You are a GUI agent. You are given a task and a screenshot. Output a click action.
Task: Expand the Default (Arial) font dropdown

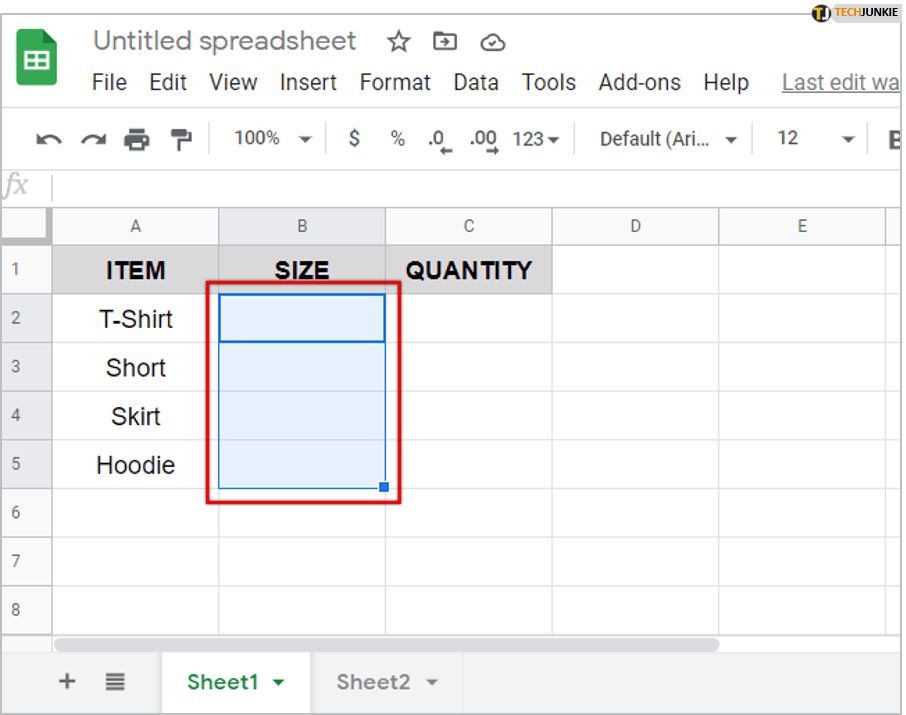(x=668, y=140)
